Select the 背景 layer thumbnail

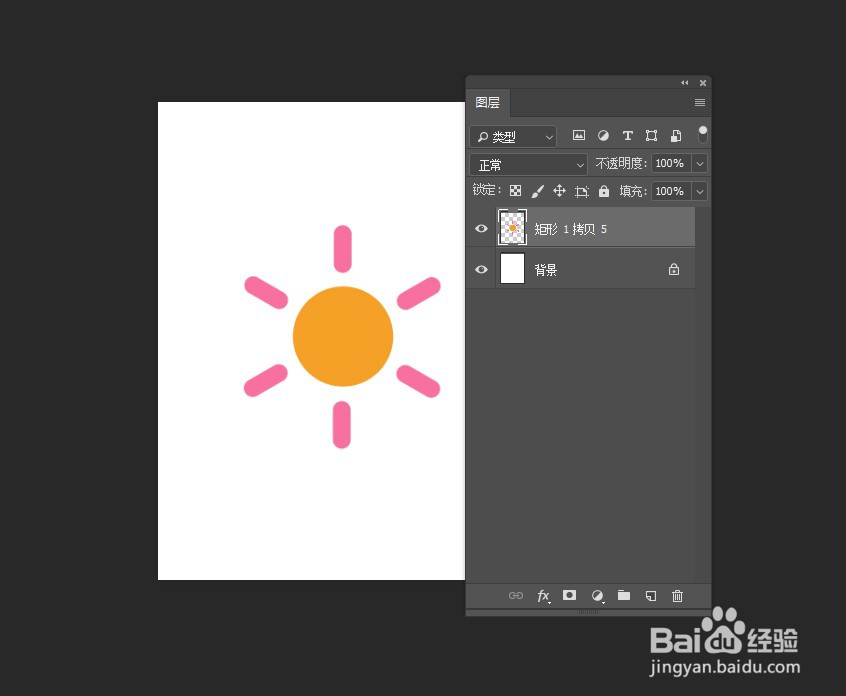pos(512,268)
